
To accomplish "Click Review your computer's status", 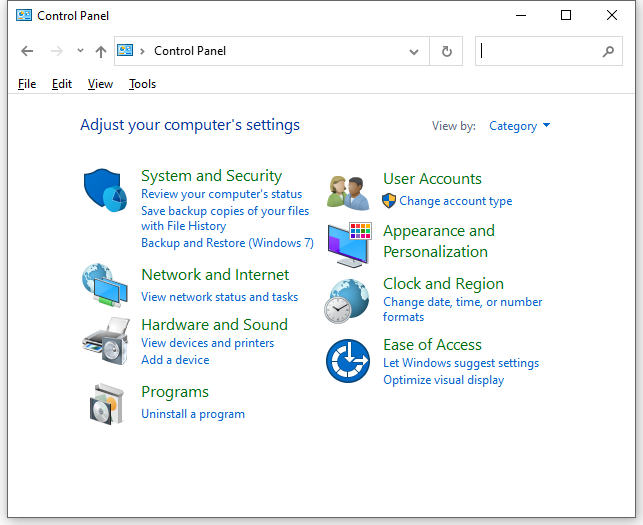I will [x=221, y=194].
